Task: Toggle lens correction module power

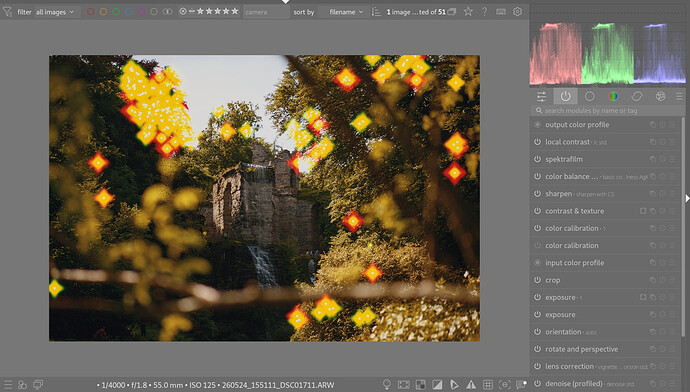Action: (537, 366)
